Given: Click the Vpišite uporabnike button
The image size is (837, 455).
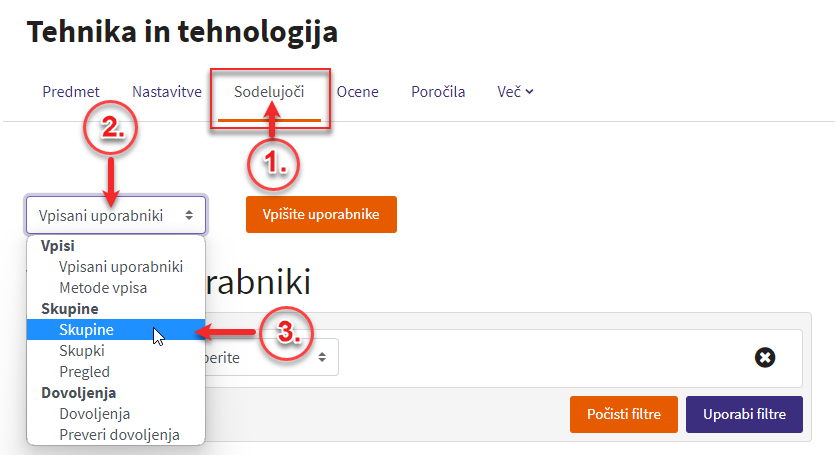Looking at the screenshot, I should [x=321, y=214].
